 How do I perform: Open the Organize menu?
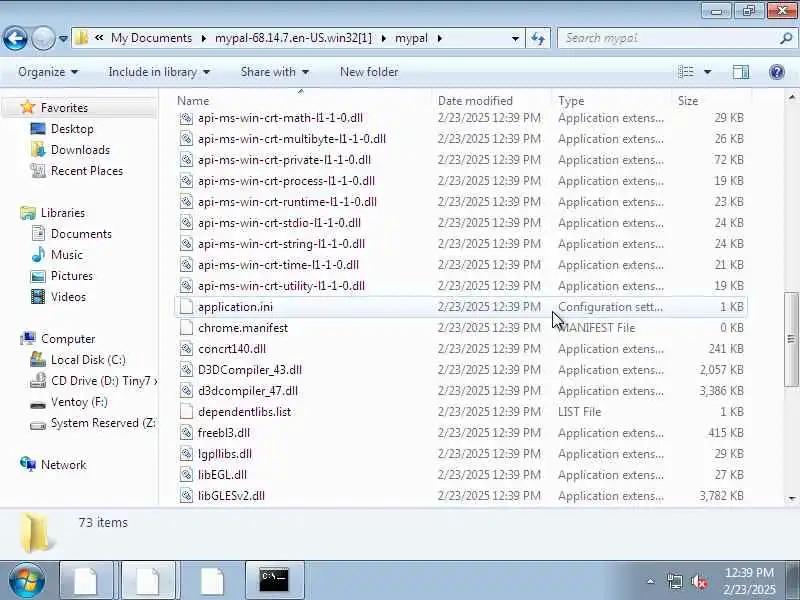click(48, 72)
